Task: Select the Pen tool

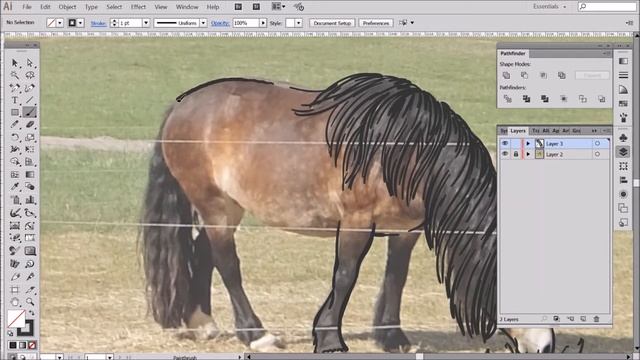Action: (15, 88)
